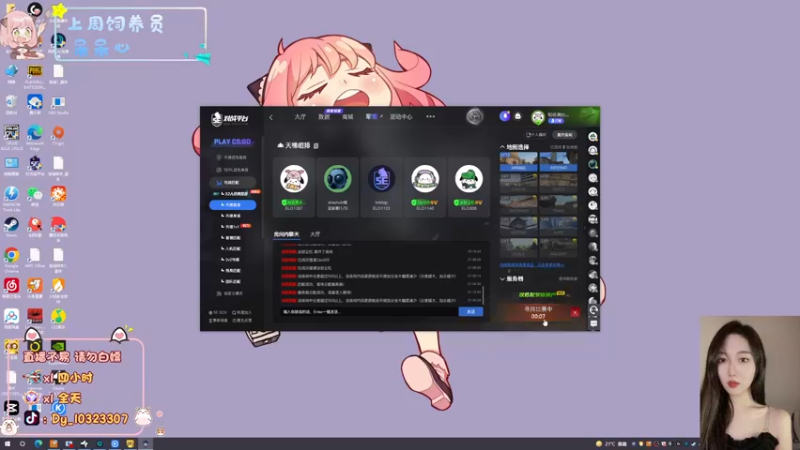Open the green hat avatar player card
Screen dimensions: 800x450
469,187
